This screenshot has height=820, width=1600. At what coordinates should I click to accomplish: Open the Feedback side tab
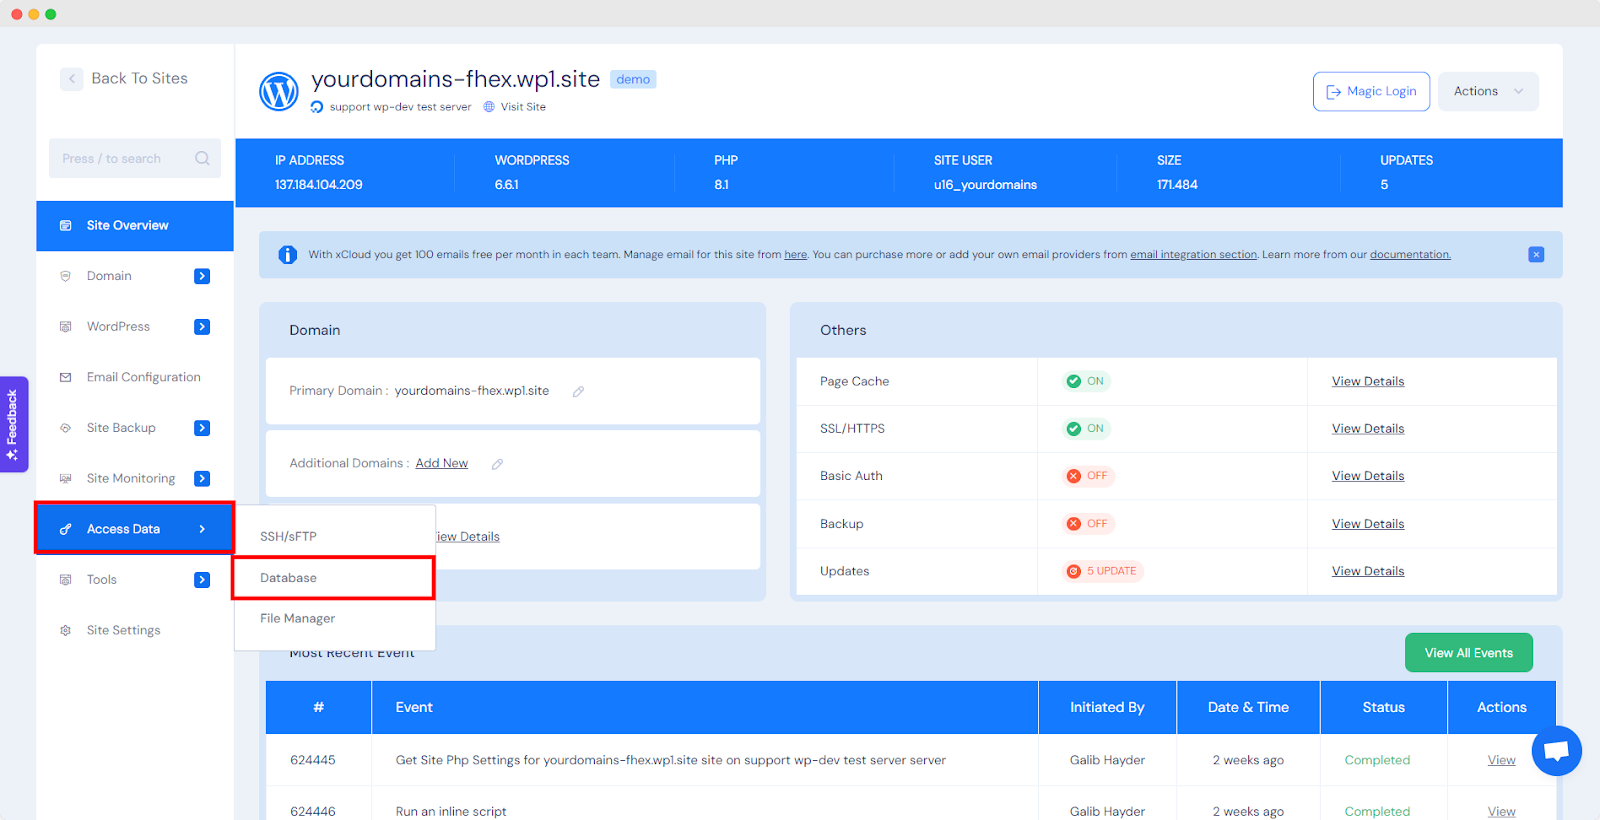13,424
